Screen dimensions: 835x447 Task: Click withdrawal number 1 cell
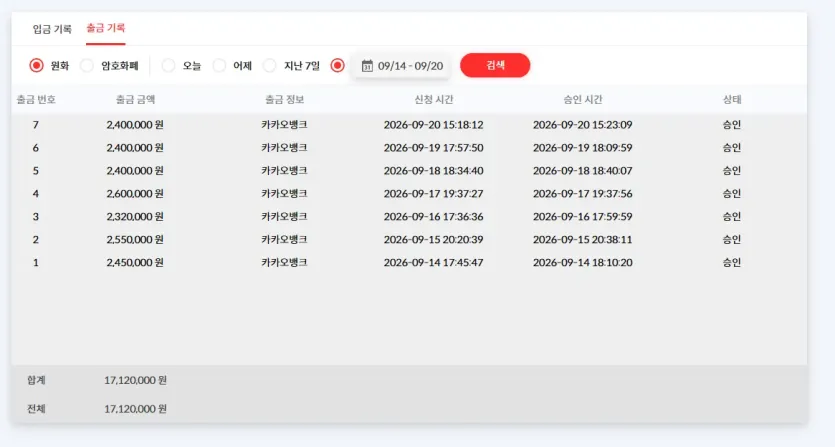tap(36, 262)
